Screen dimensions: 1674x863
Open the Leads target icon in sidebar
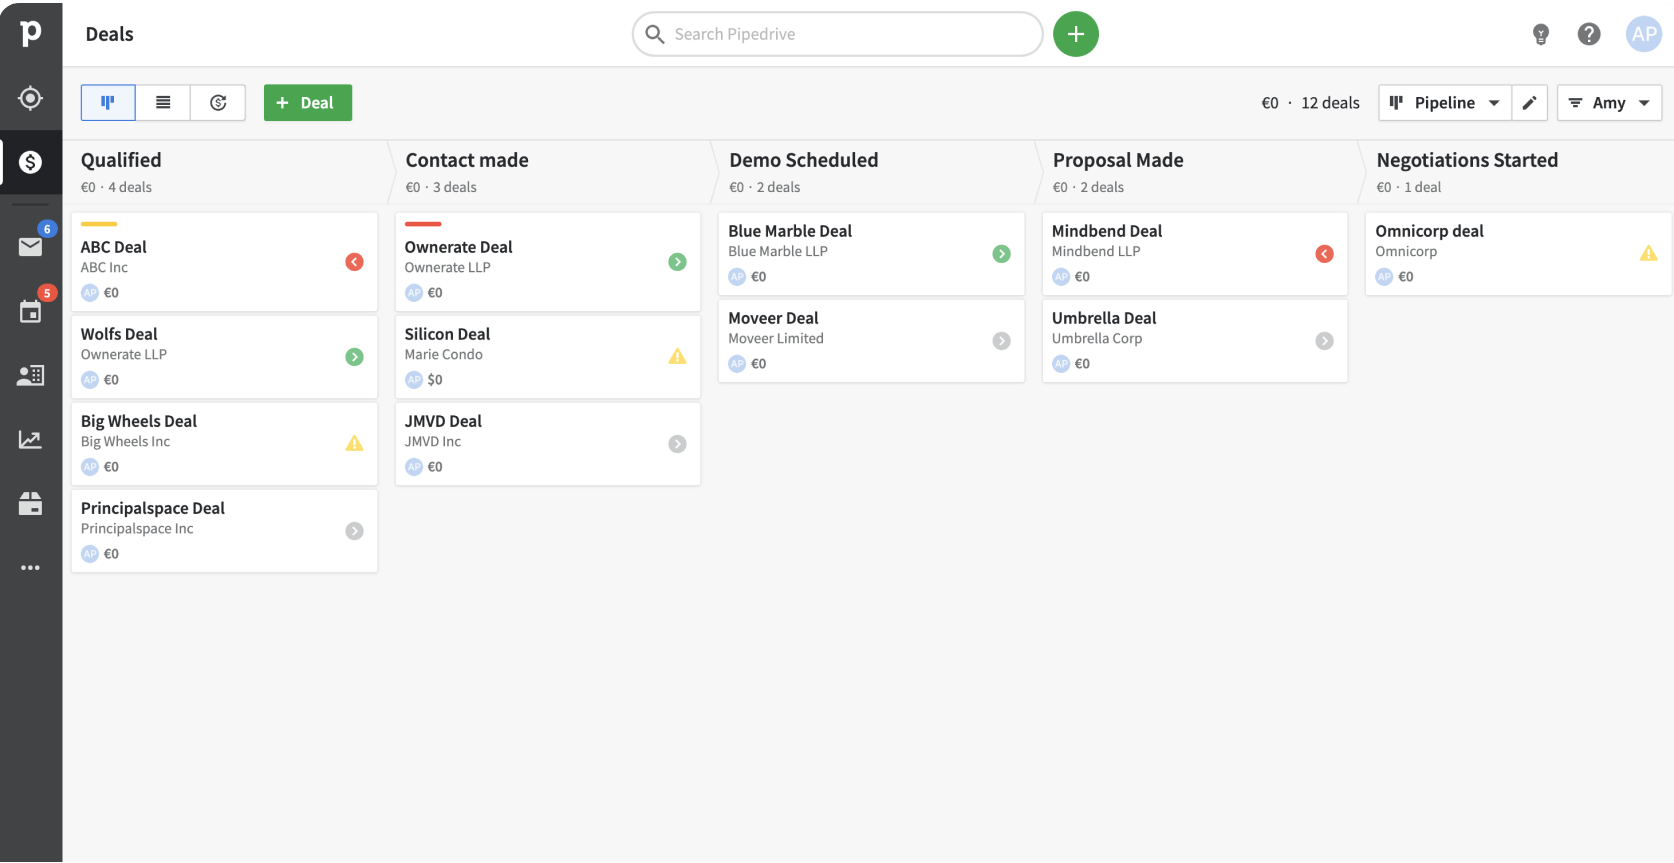(x=30, y=98)
